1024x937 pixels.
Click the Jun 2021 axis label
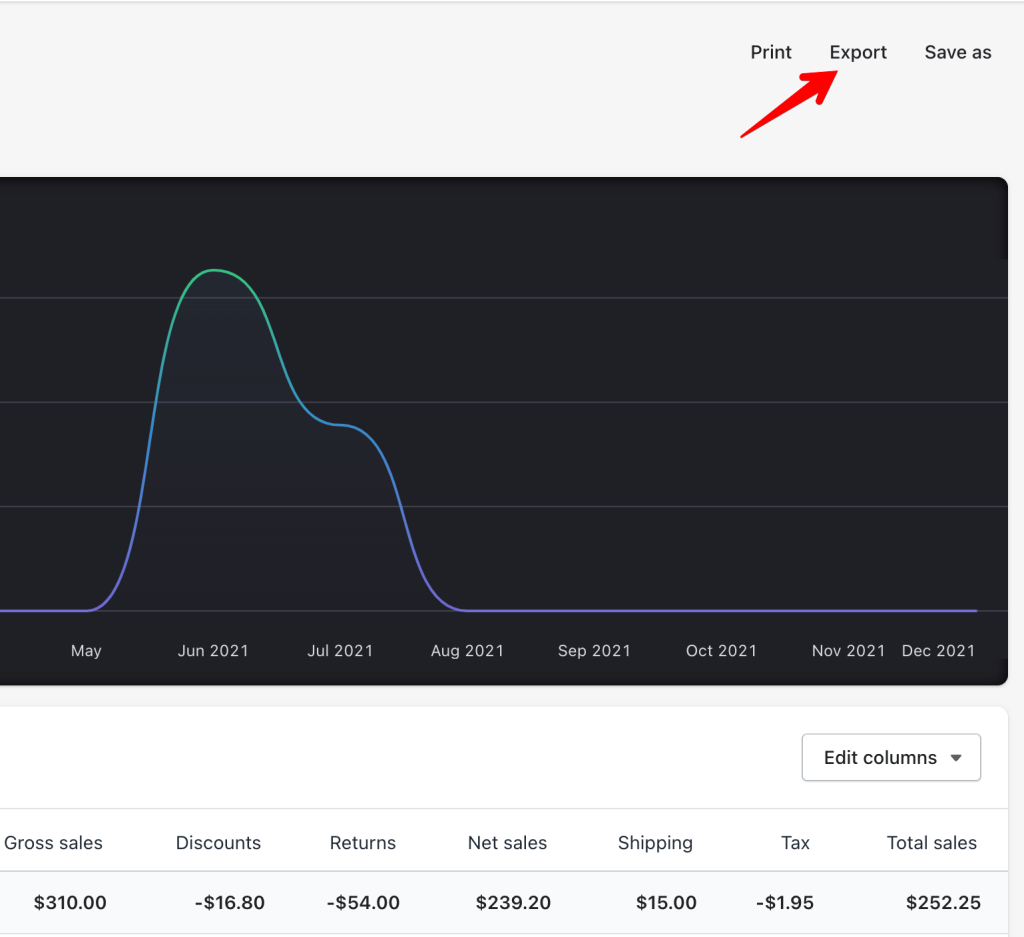pos(212,650)
